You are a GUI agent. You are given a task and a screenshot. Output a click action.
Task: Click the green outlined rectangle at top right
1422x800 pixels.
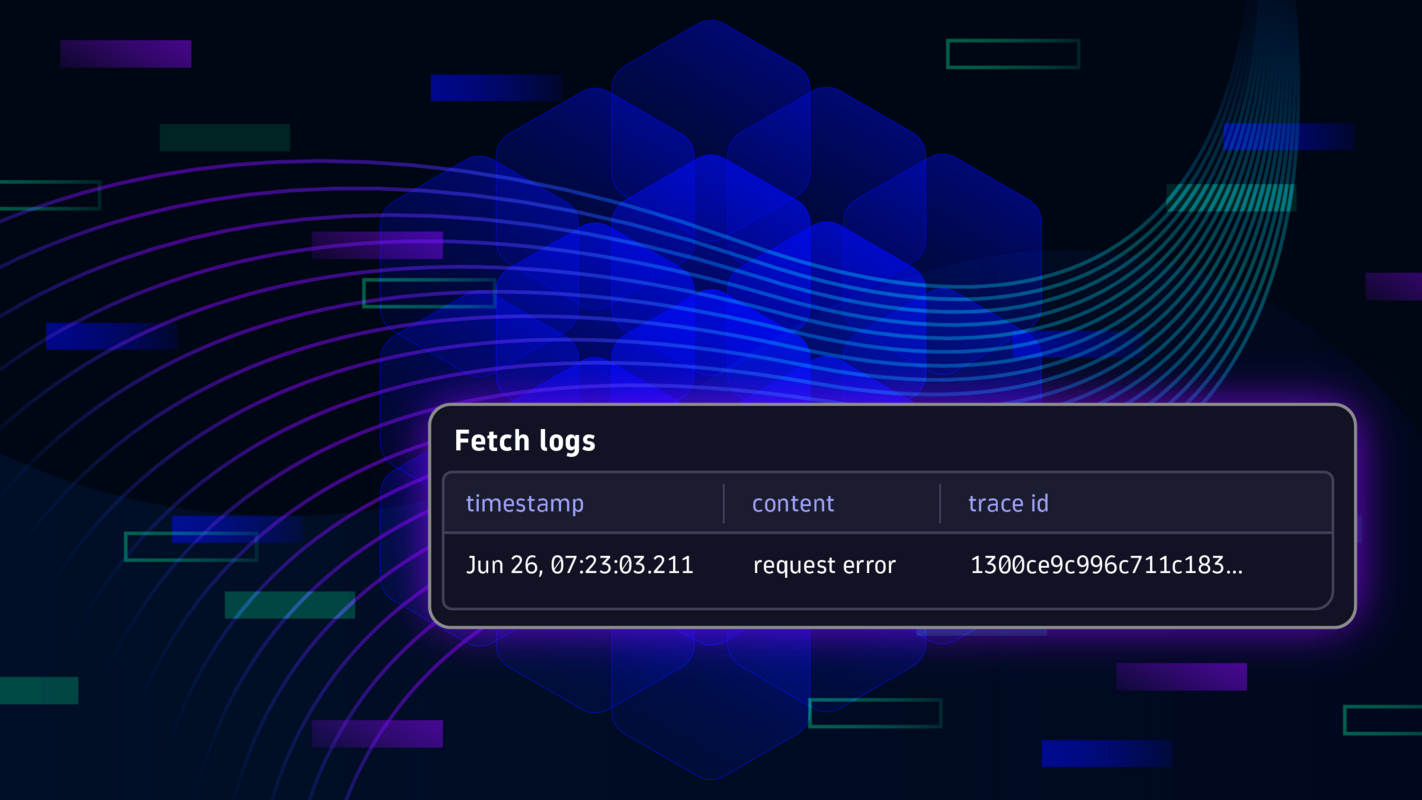[1012, 54]
